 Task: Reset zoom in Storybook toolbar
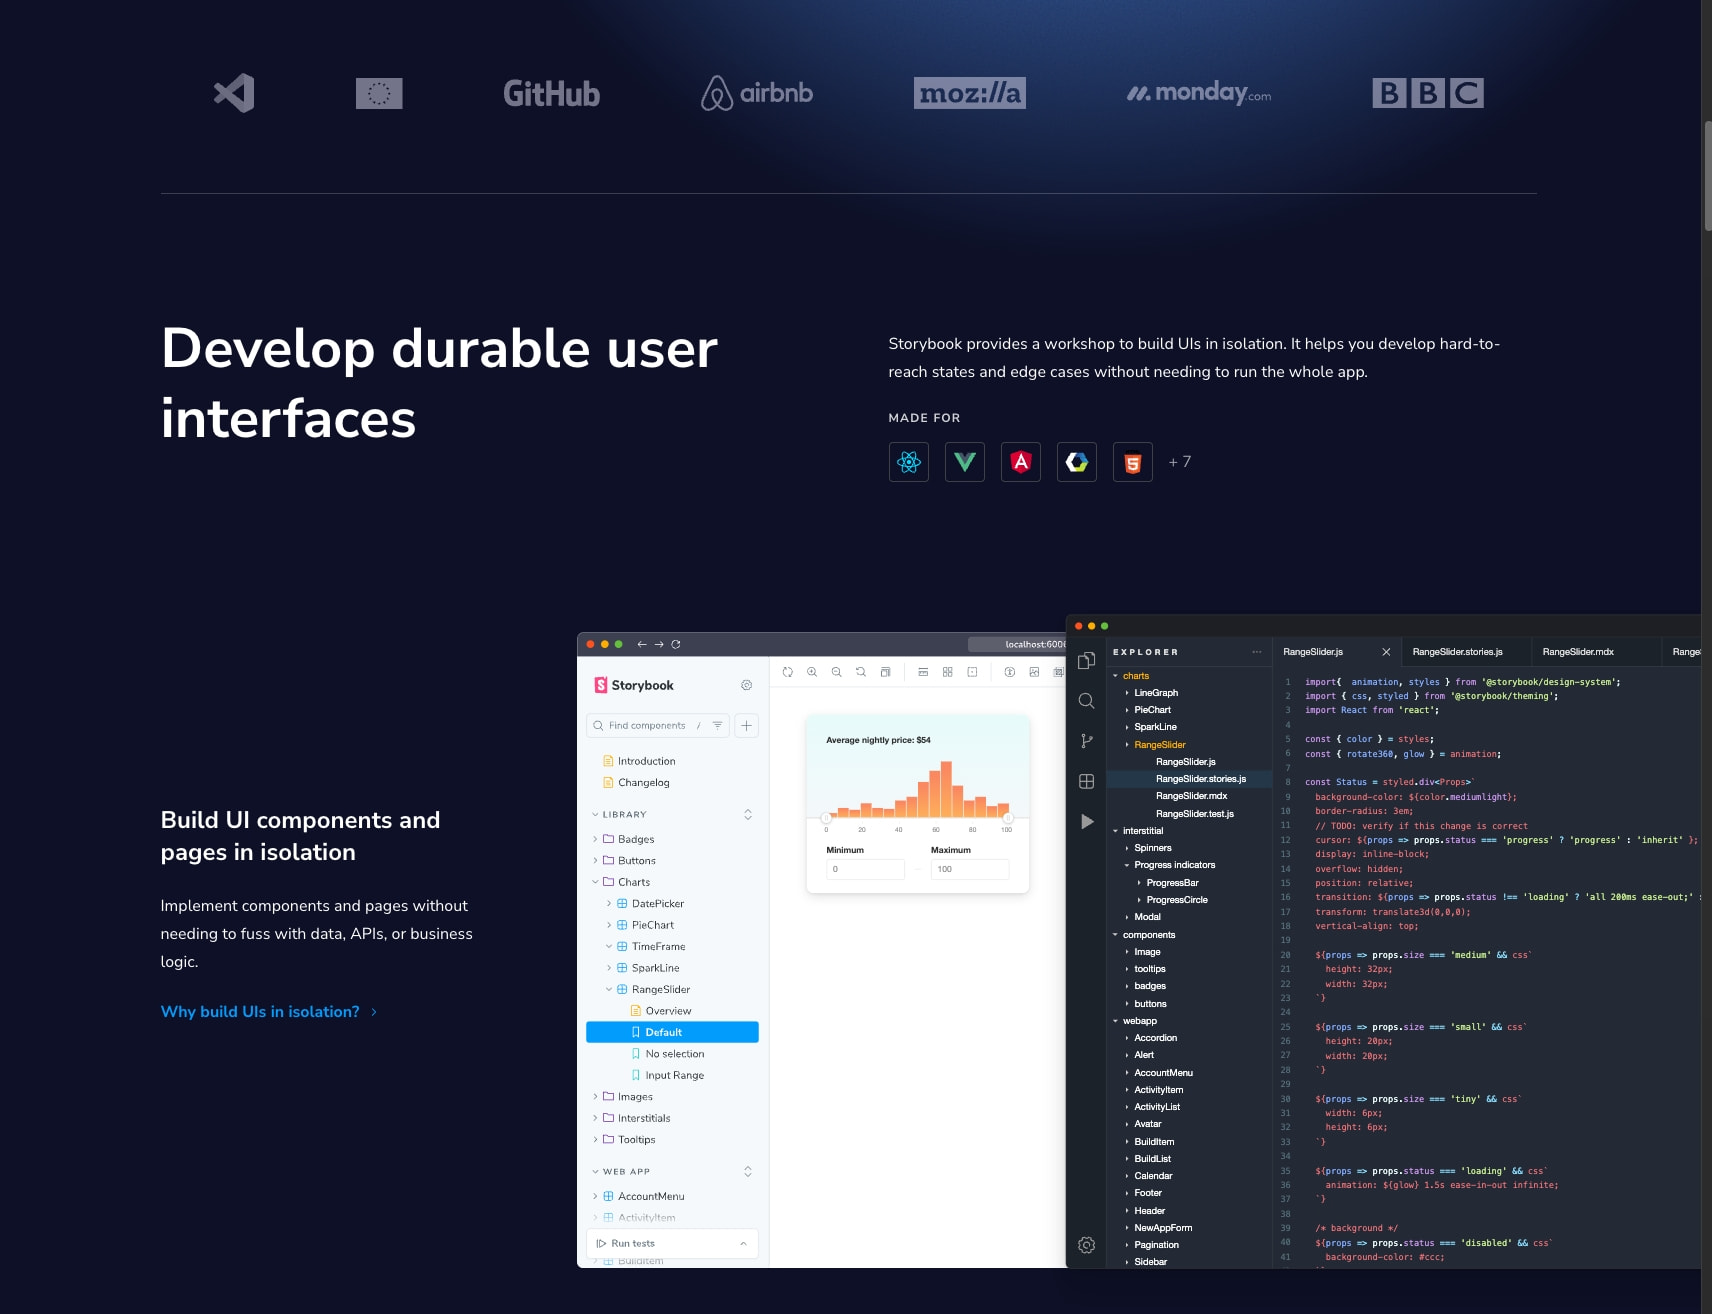(x=861, y=672)
